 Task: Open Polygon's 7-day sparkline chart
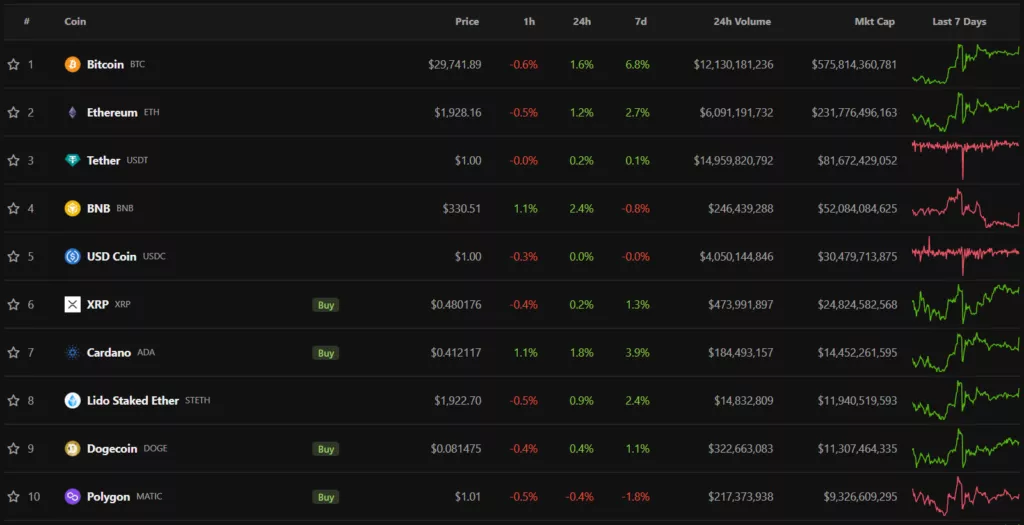966,496
